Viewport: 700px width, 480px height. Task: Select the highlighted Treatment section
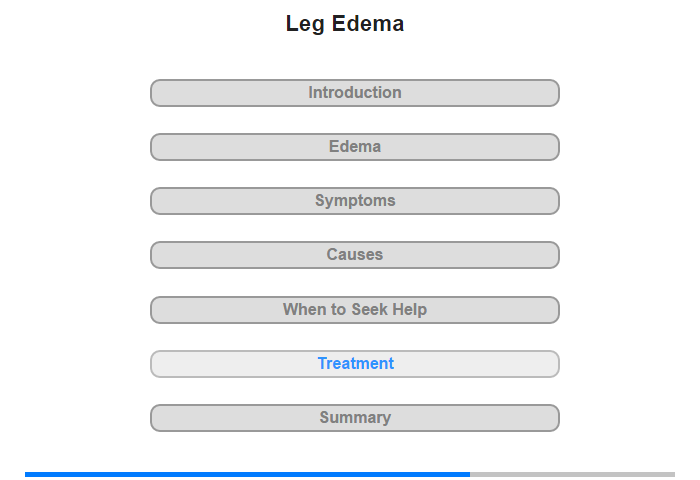point(354,364)
